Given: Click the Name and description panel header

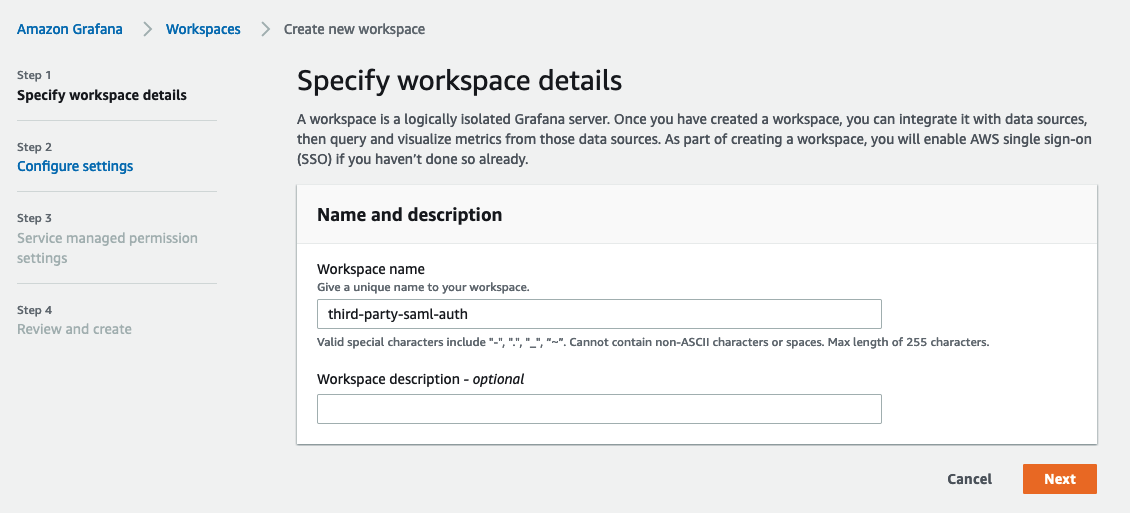Looking at the screenshot, I should [697, 215].
